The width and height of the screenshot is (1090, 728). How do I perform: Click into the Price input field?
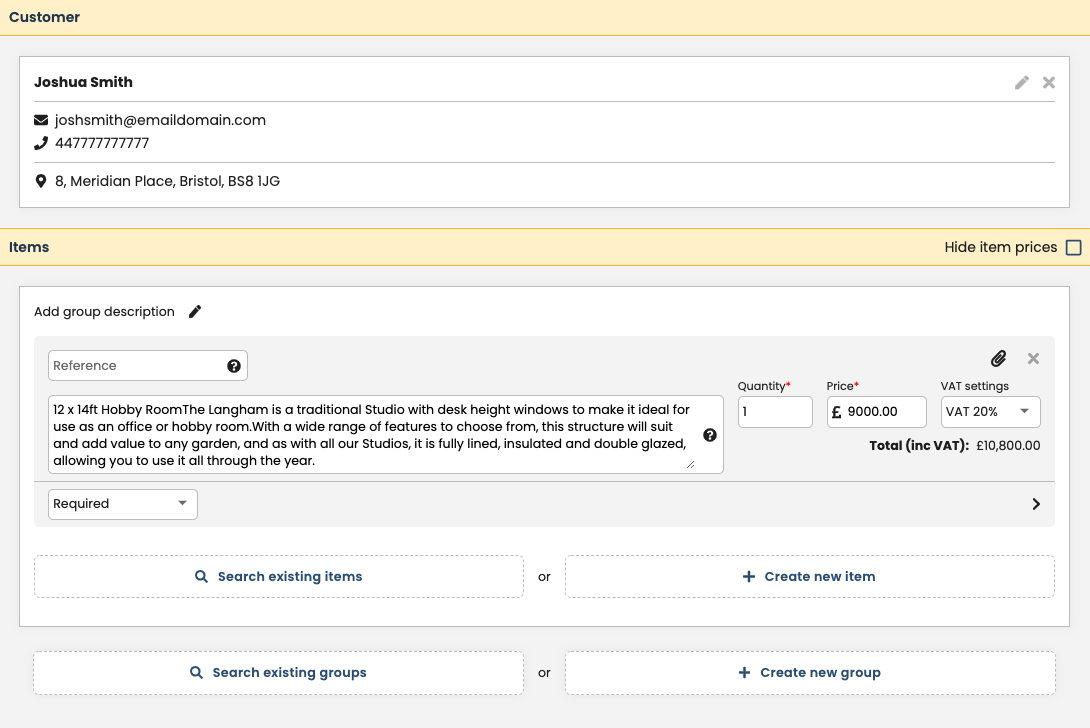click(x=884, y=412)
